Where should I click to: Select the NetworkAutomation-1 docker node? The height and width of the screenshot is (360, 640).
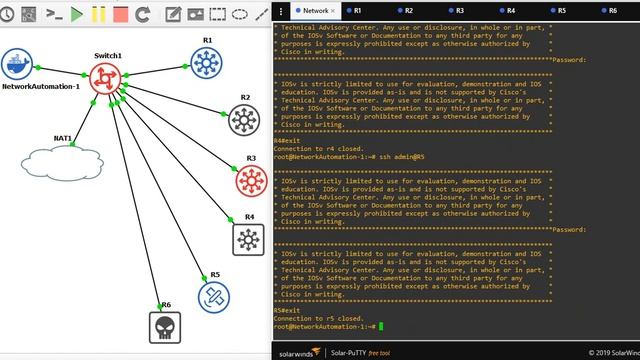(x=16, y=64)
